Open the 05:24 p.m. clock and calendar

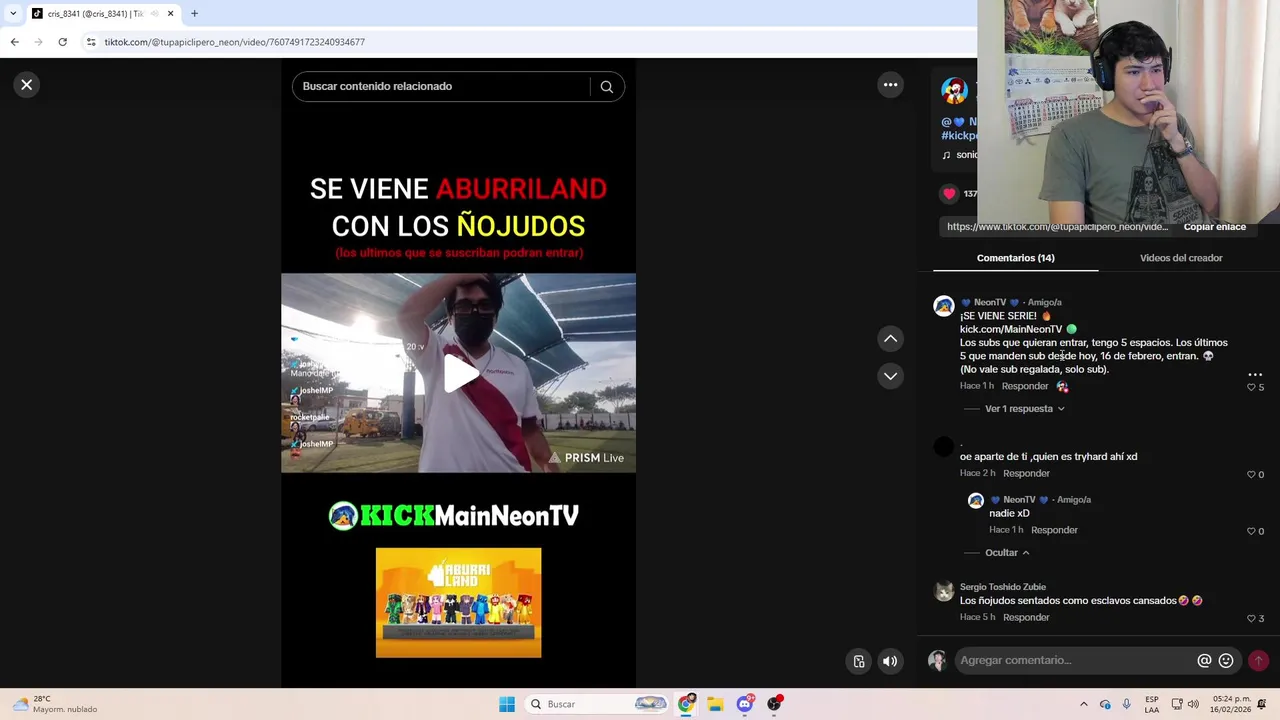(x=1230, y=704)
